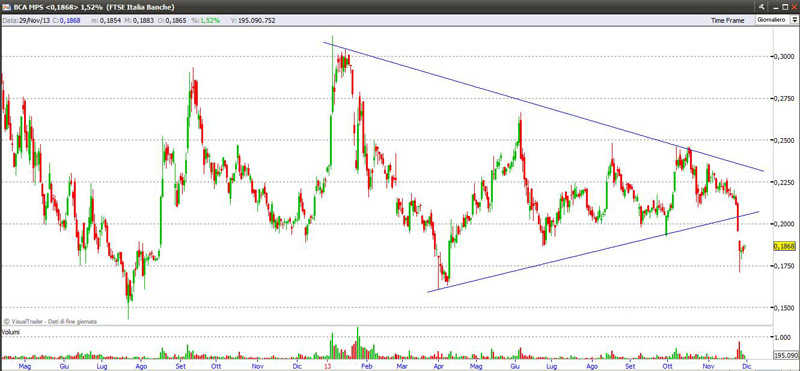
Task: Maximize the BCA MPS chart window
Action: (x=785, y=7)
